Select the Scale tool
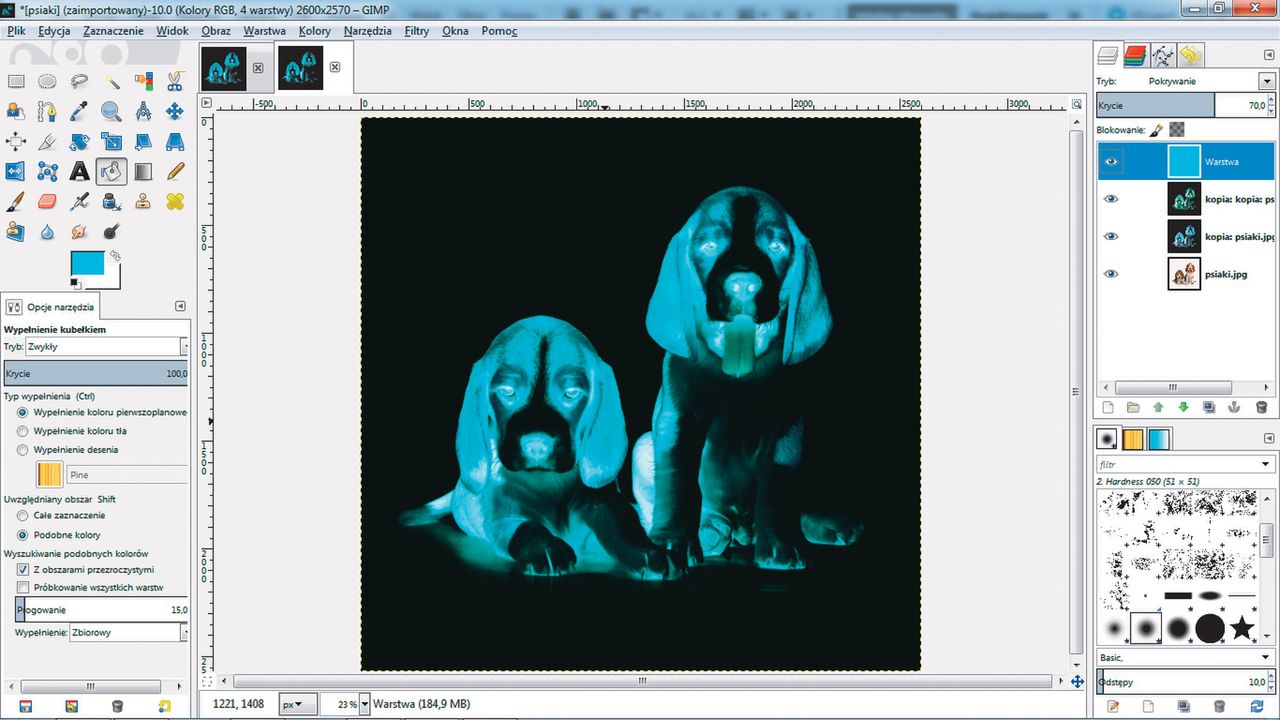 click(x=111, y=142)
